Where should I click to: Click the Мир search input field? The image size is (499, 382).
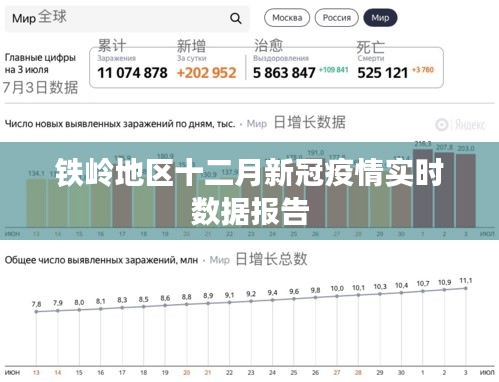click(x=127, y=18)
